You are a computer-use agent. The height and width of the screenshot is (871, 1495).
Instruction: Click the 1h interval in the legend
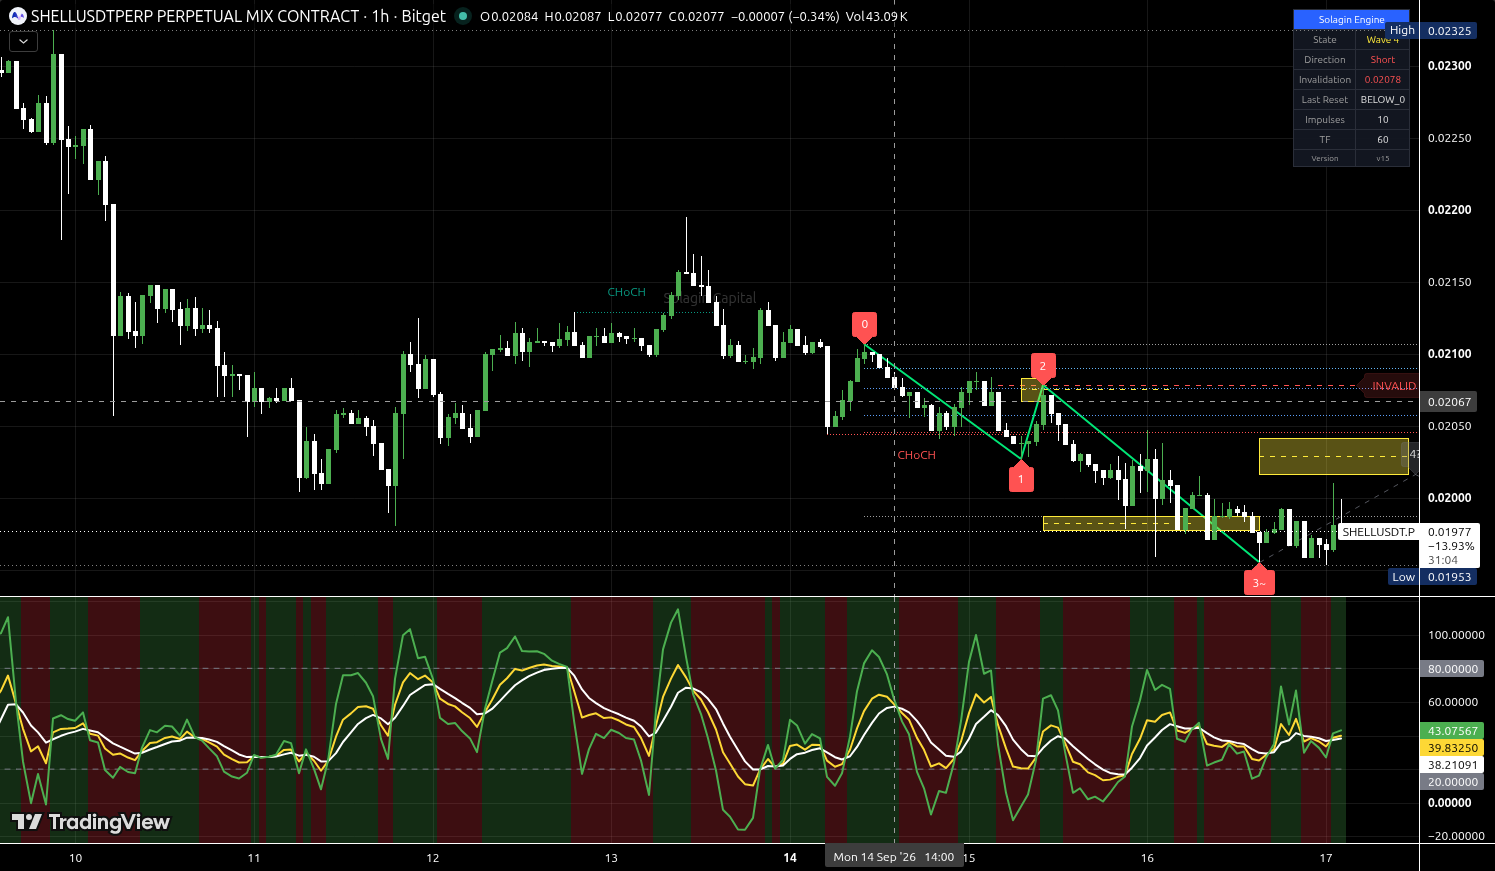(x=380, y=16)
